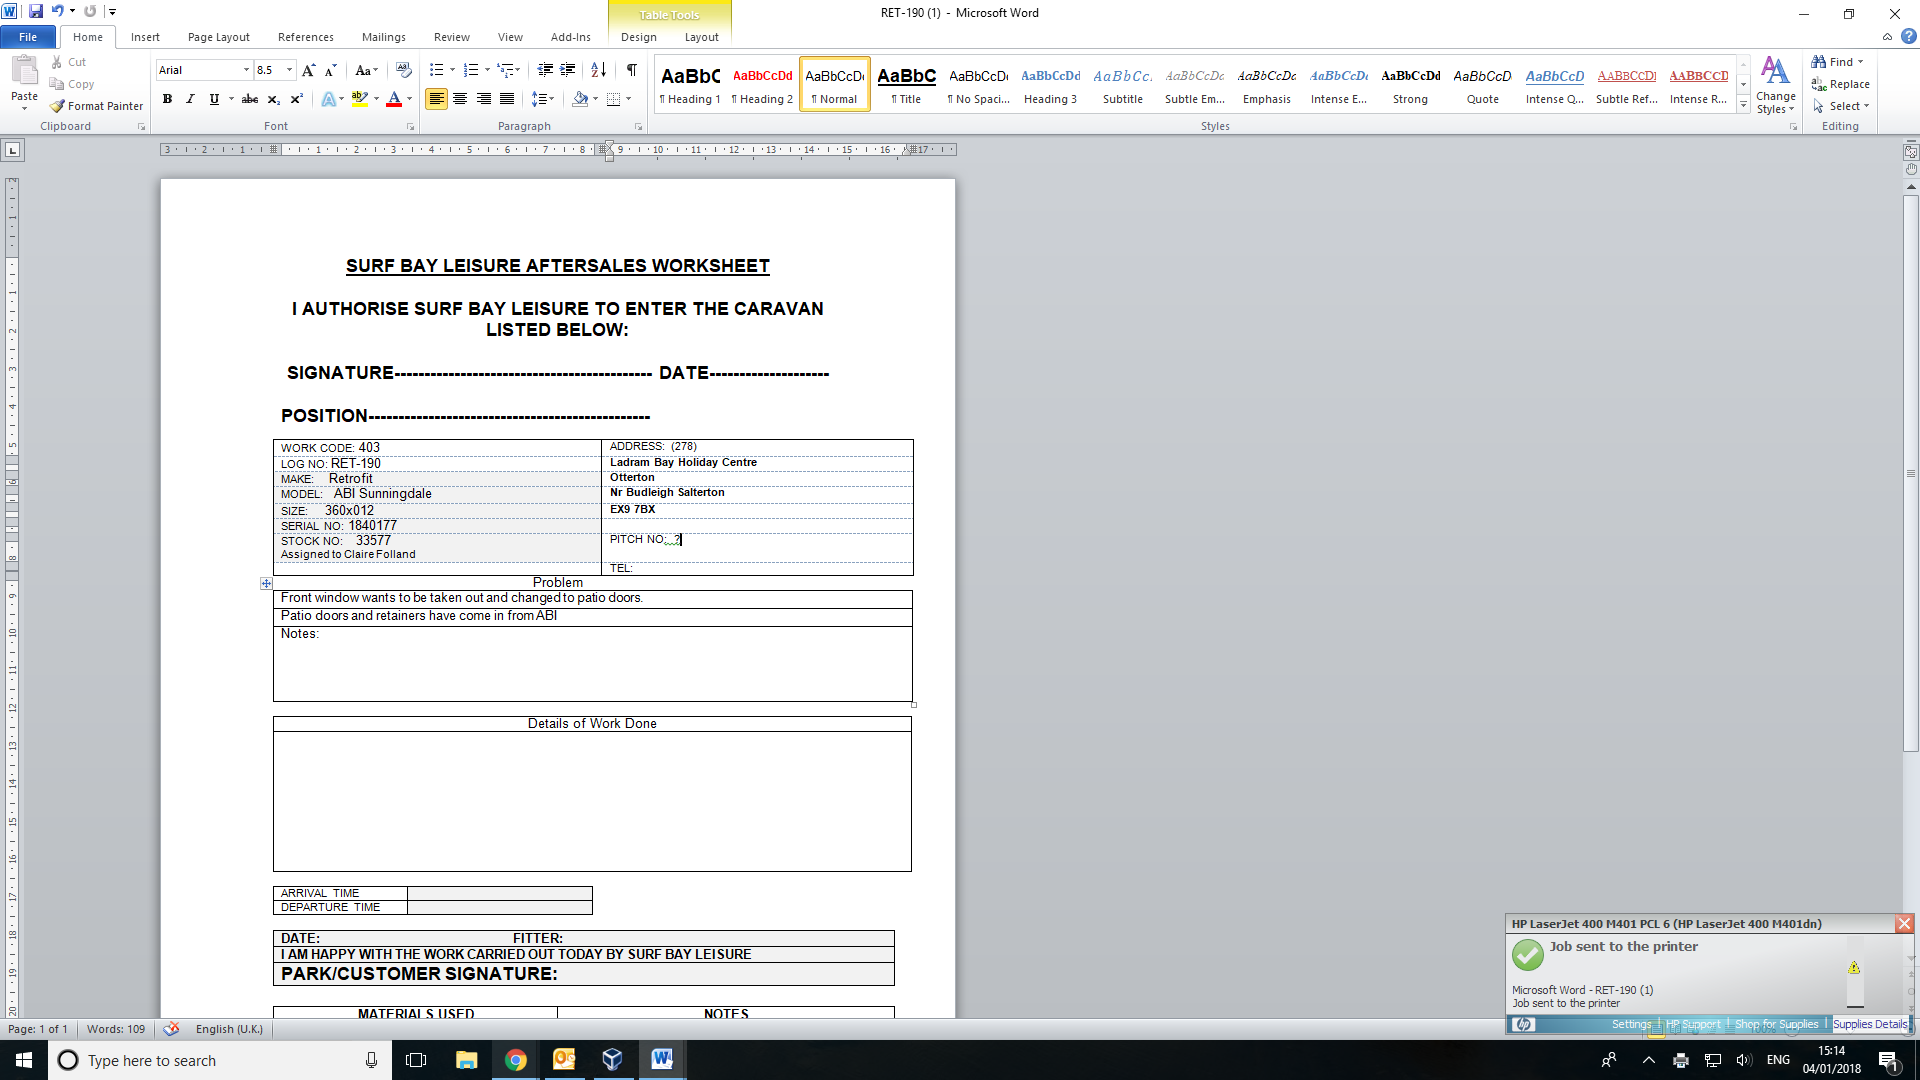Click the Format Painter brush icon
Screen dimensions: 1920x1080
[58, 106]
